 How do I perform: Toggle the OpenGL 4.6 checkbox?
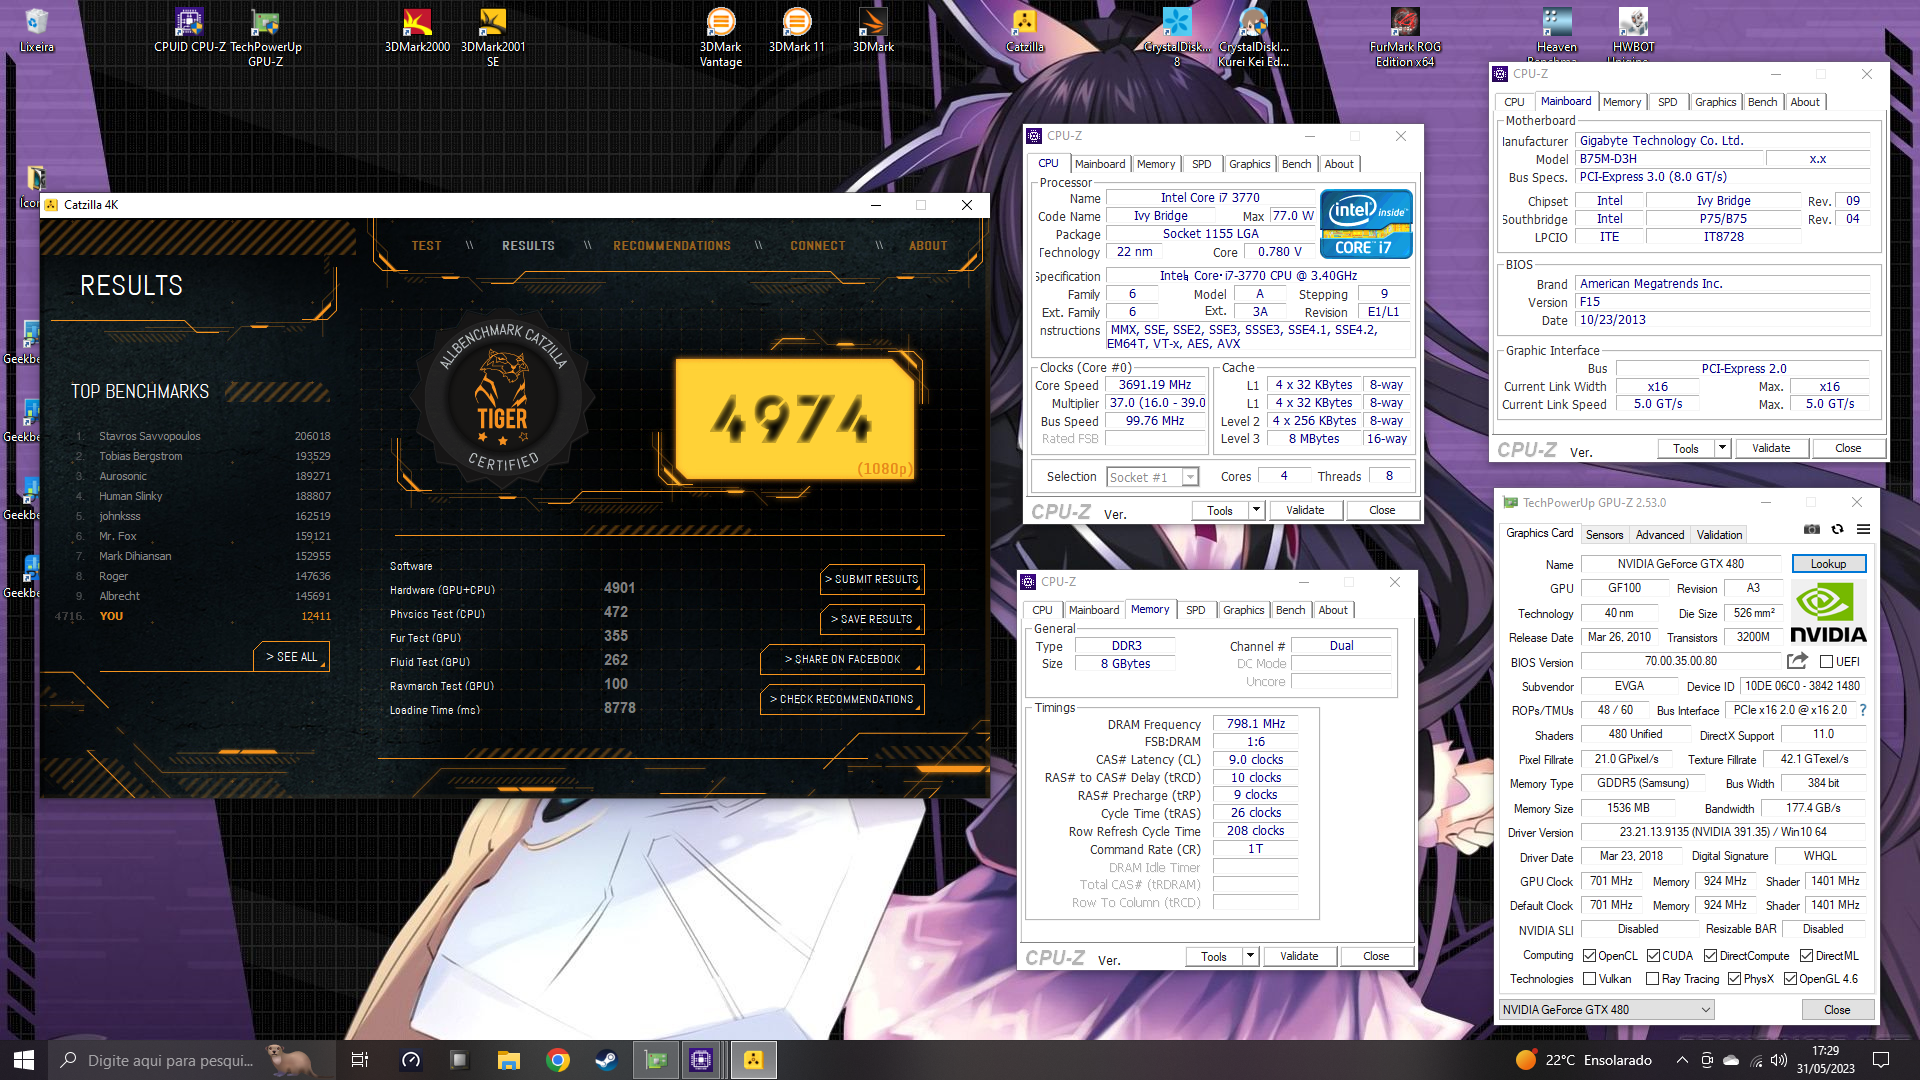(1790, 979)
